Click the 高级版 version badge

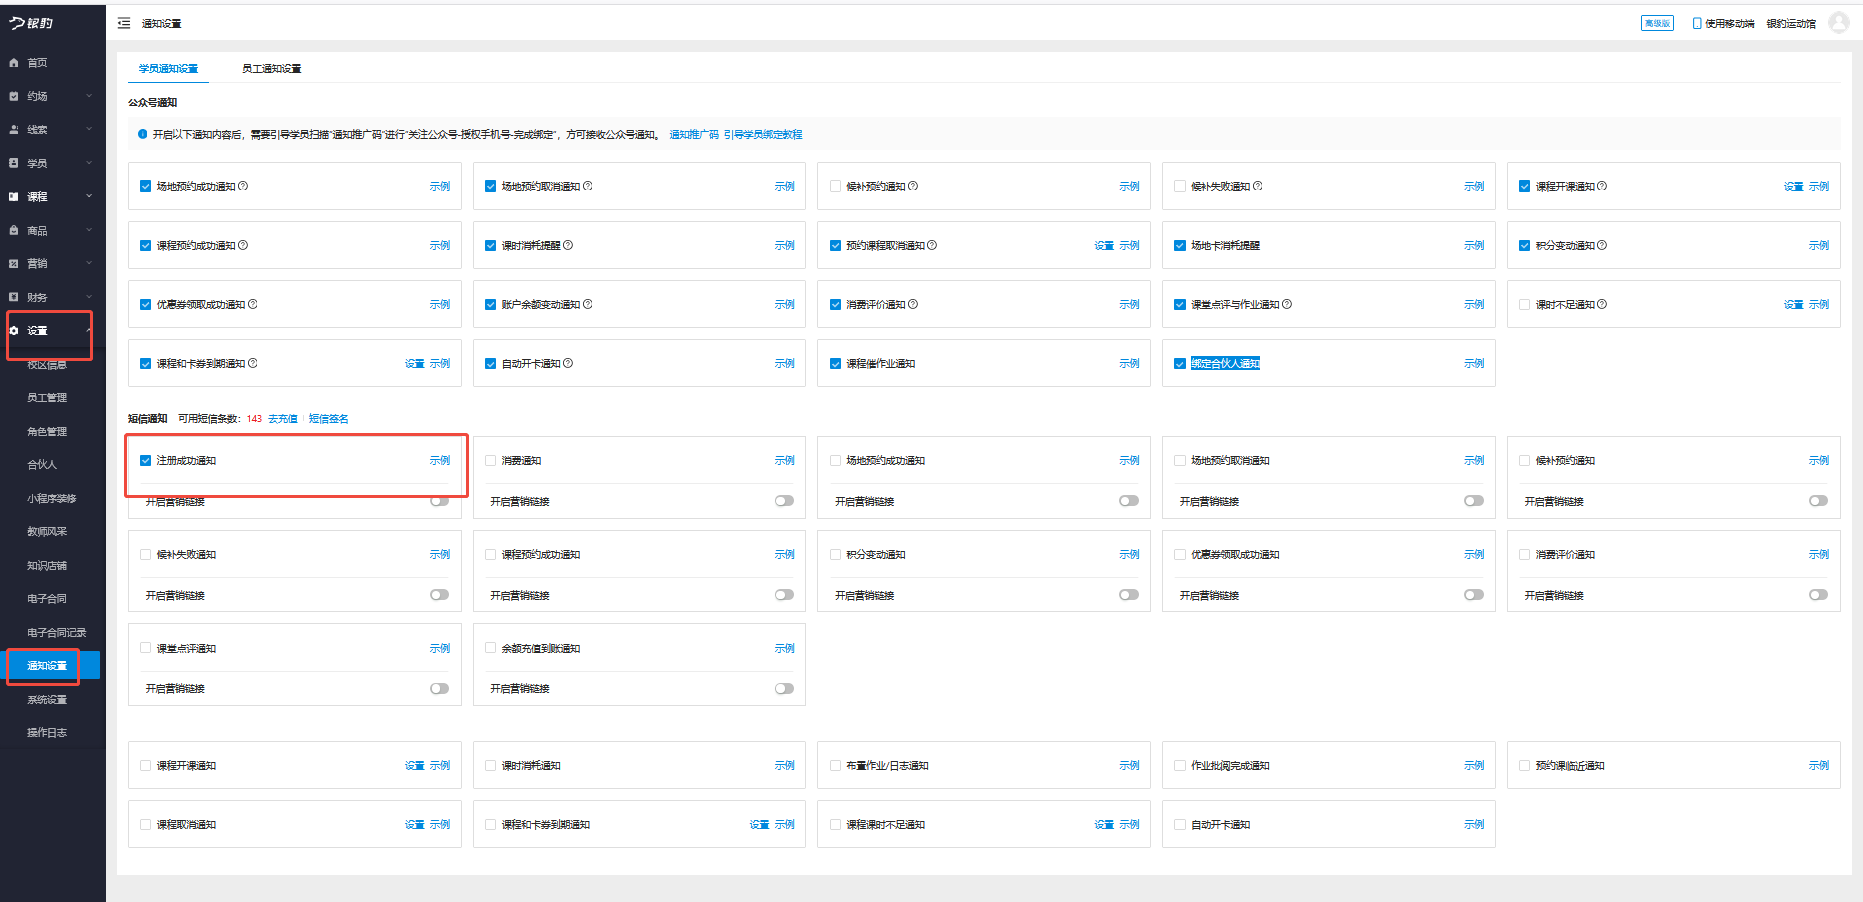[1657, 23]
